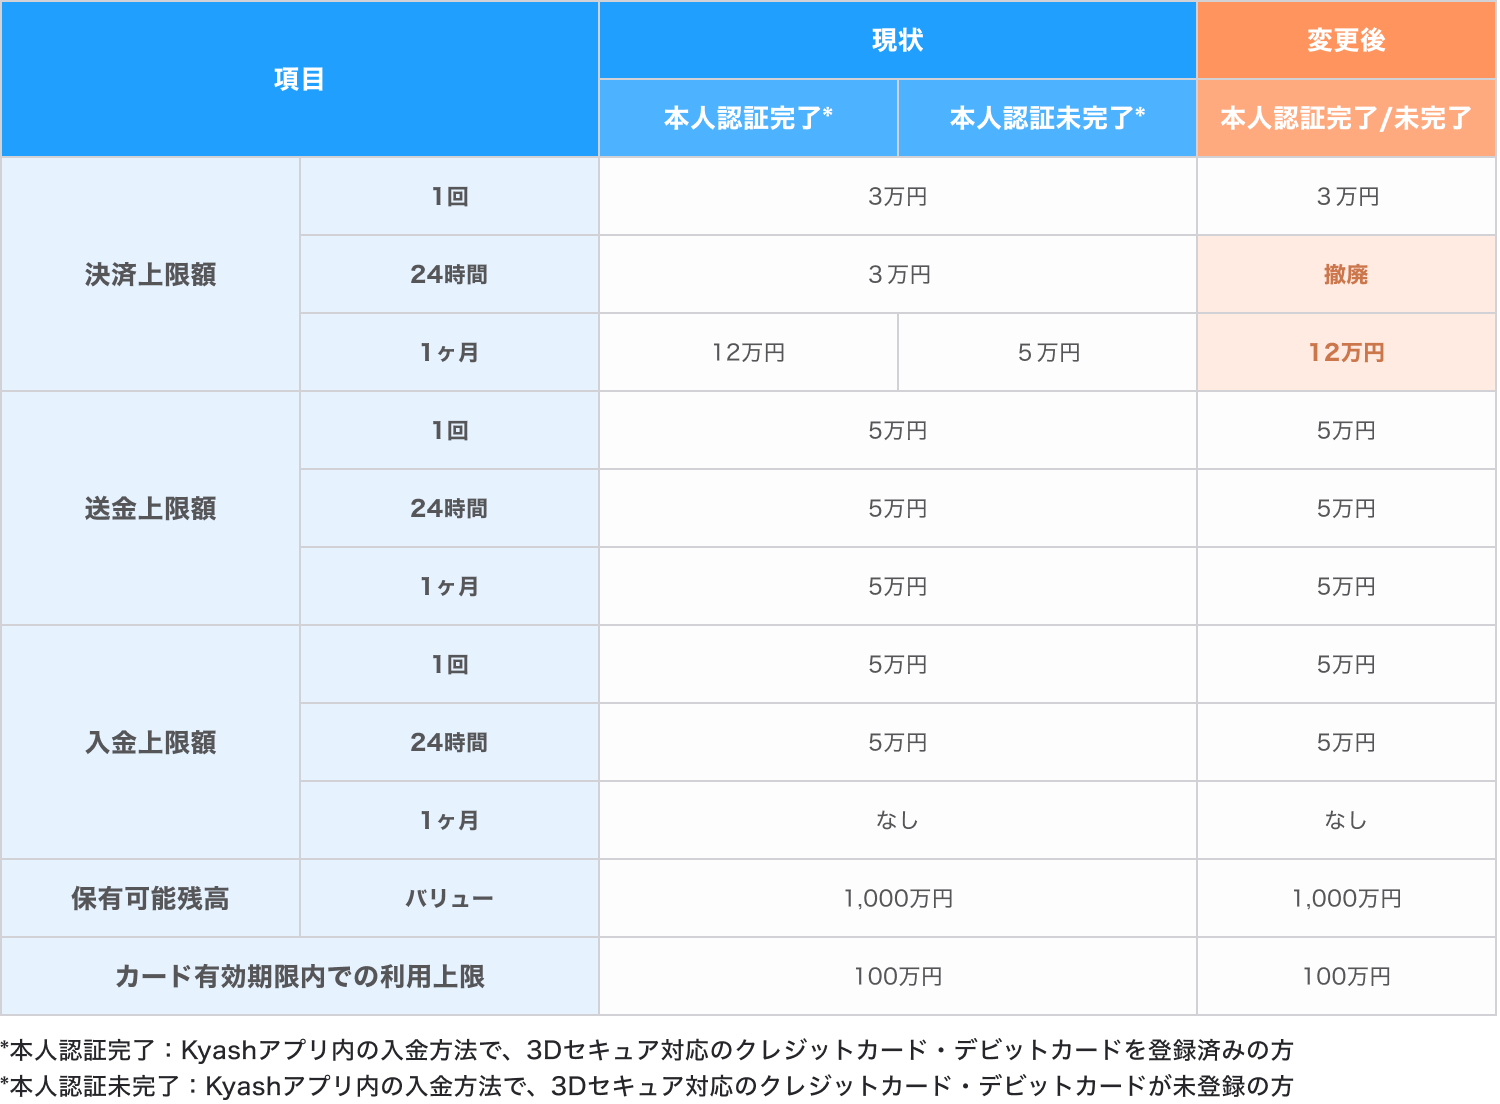Click the 1,000万円 cell under 現状

coord(896,898)
